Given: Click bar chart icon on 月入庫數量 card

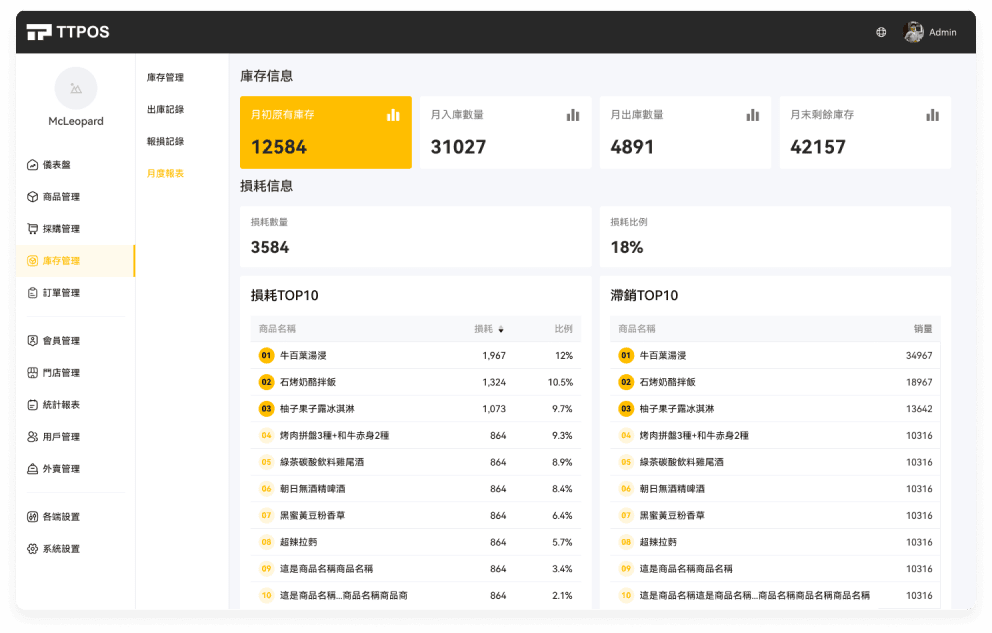Looking at the screenshot, I should point(573,115).
